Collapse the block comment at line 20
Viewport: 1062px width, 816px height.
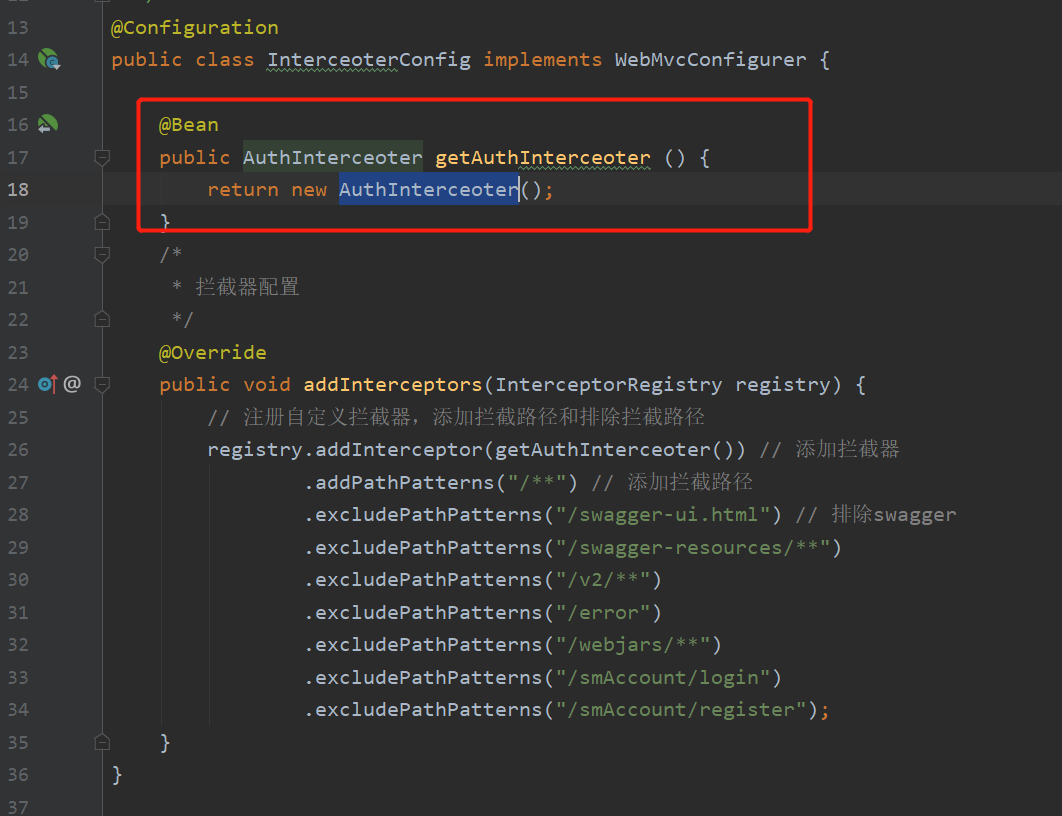coord(102,255)
